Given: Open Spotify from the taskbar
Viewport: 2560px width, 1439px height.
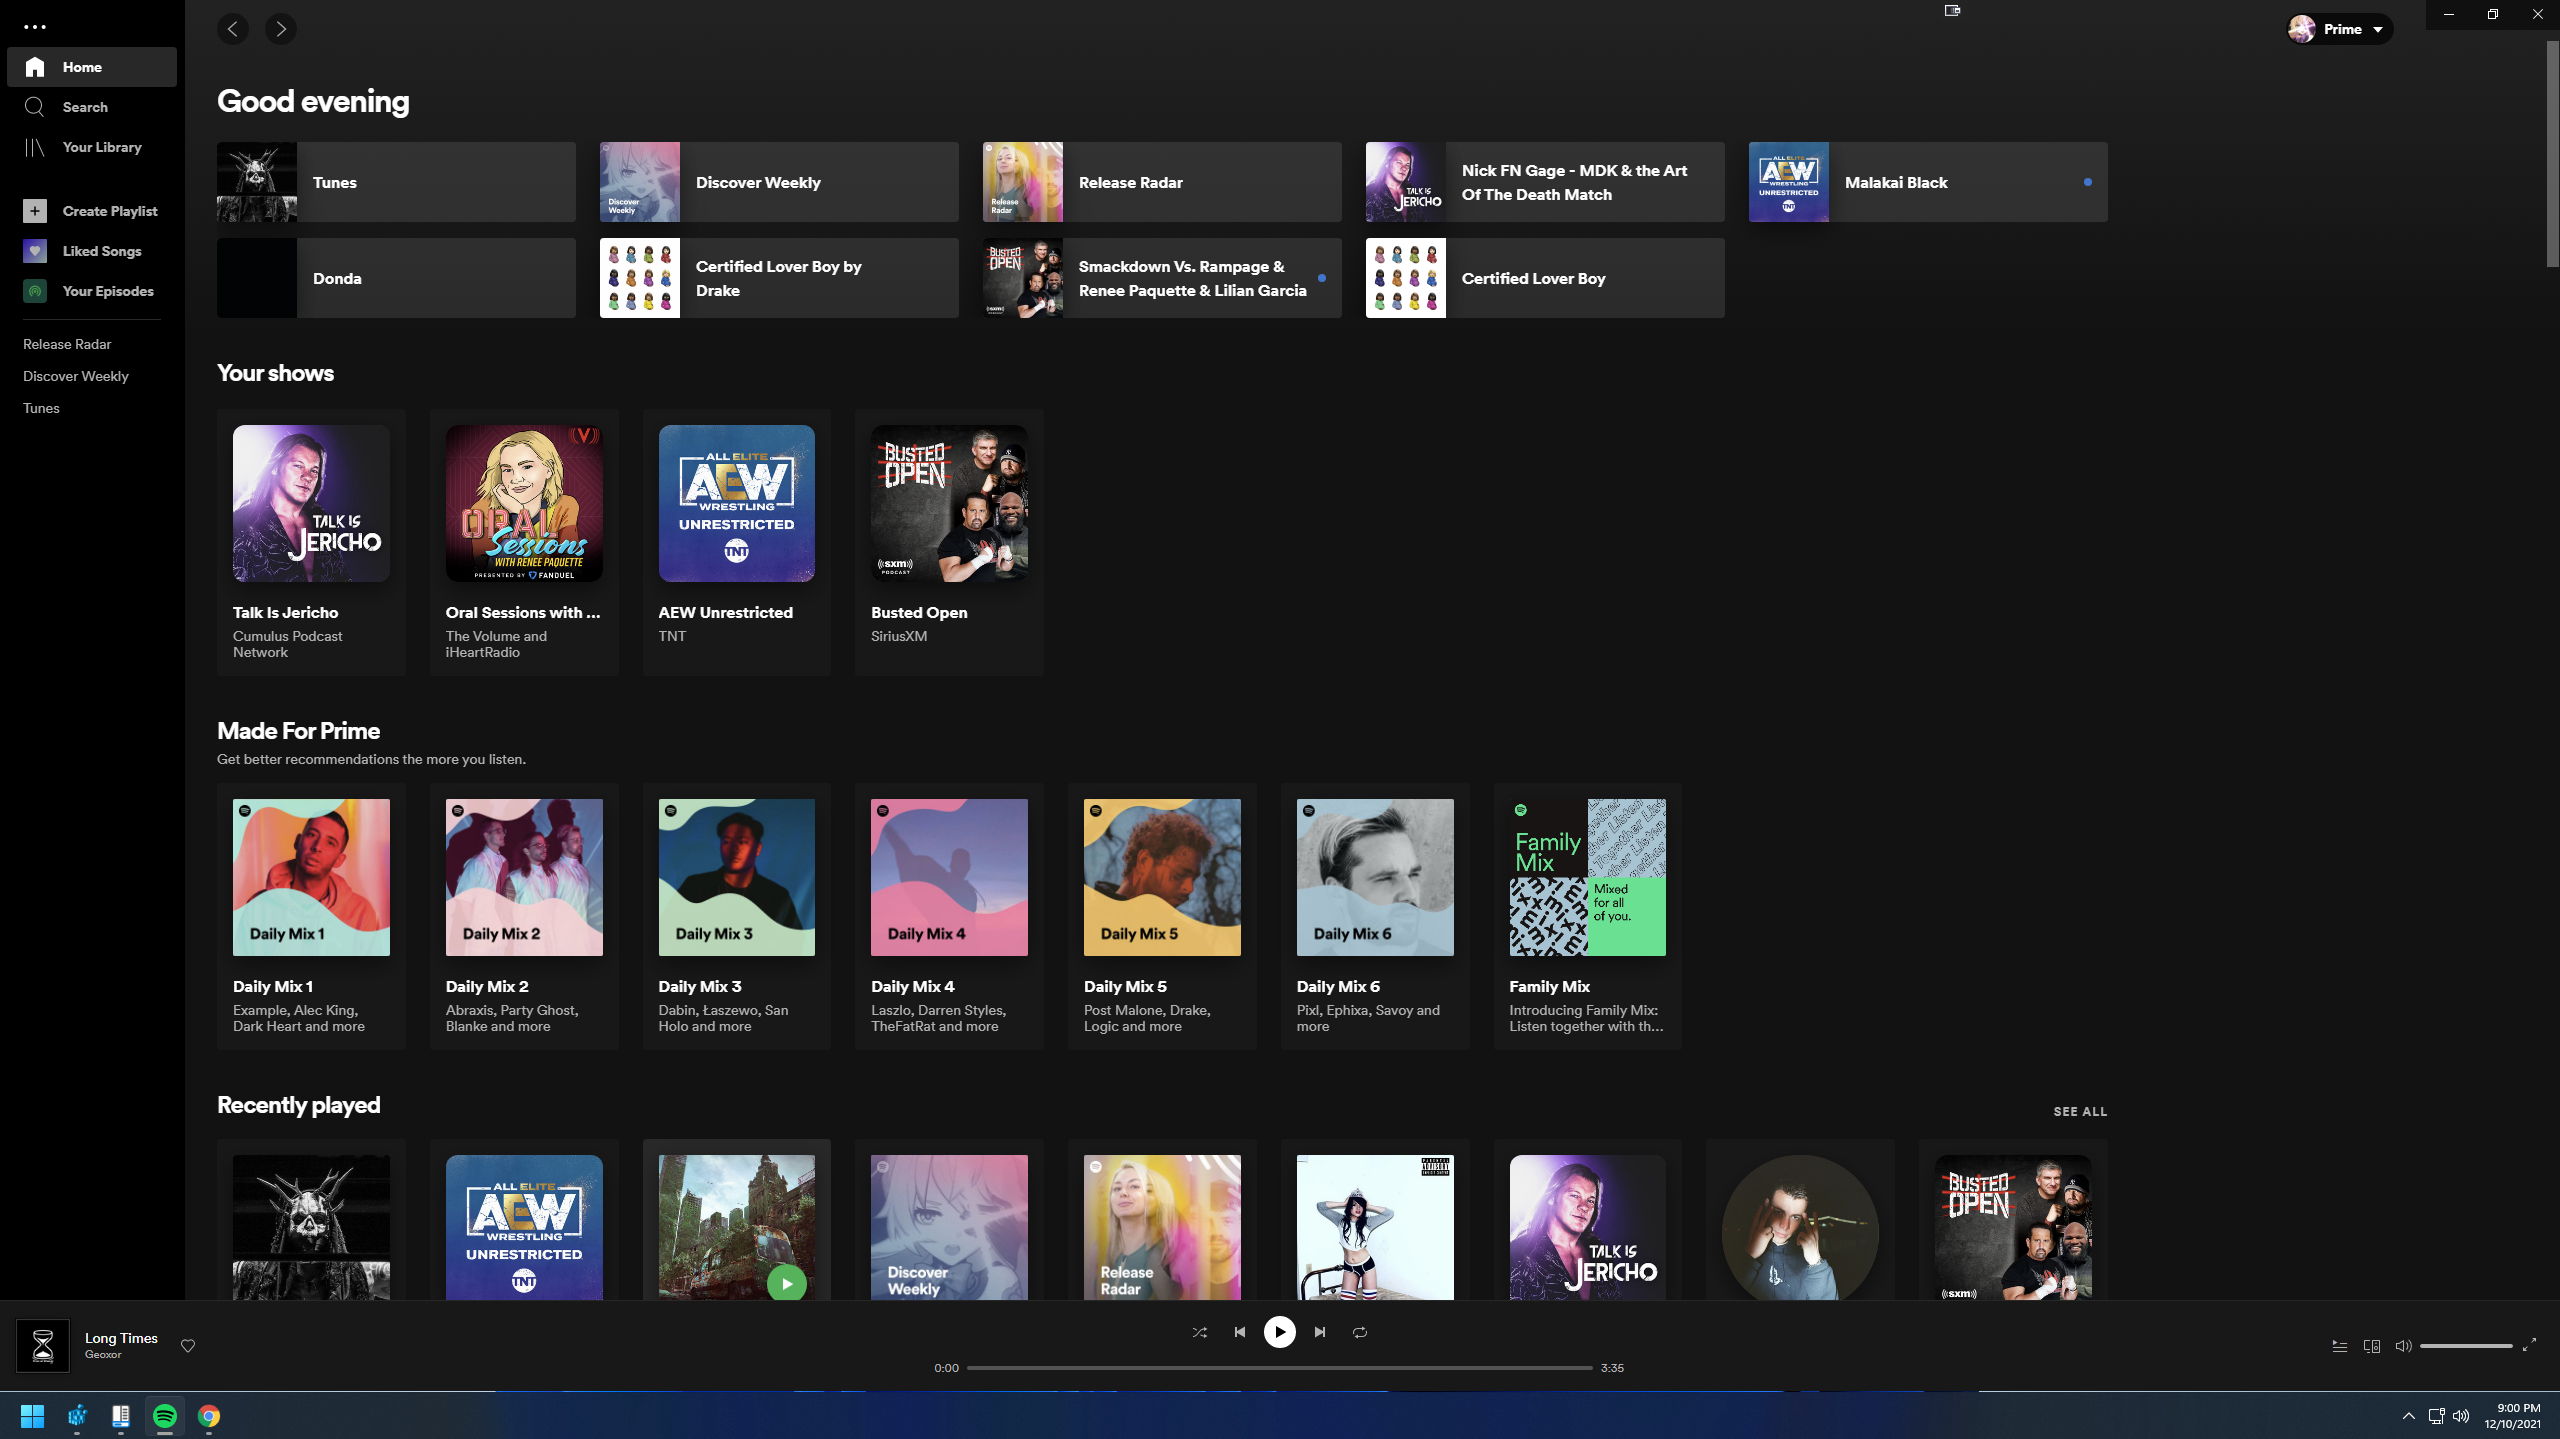Looking at the screenshot, I should (x=165, y=1416).
